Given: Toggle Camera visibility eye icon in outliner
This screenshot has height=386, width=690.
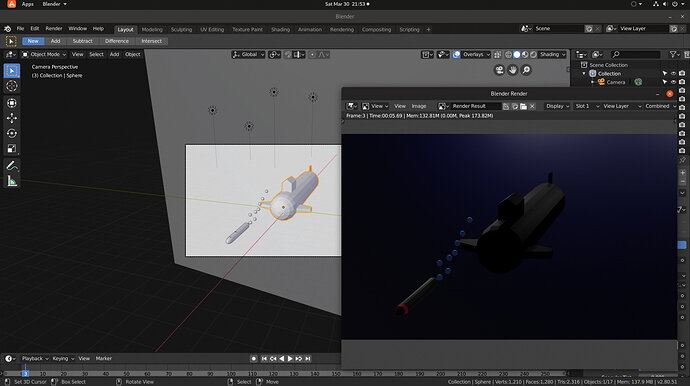Looking at the screenshot, I should click(x=673, y=82).
